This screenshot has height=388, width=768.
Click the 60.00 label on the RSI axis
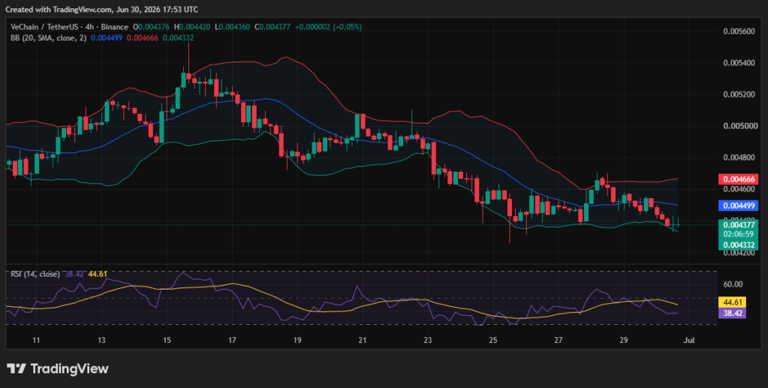tap(733, 284)
